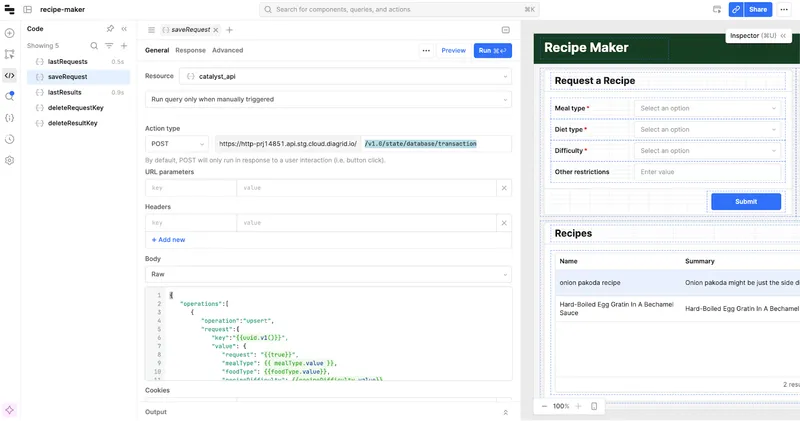800x421 pixels.
Task: Pin the Code panel
Action: click(110, 29)
